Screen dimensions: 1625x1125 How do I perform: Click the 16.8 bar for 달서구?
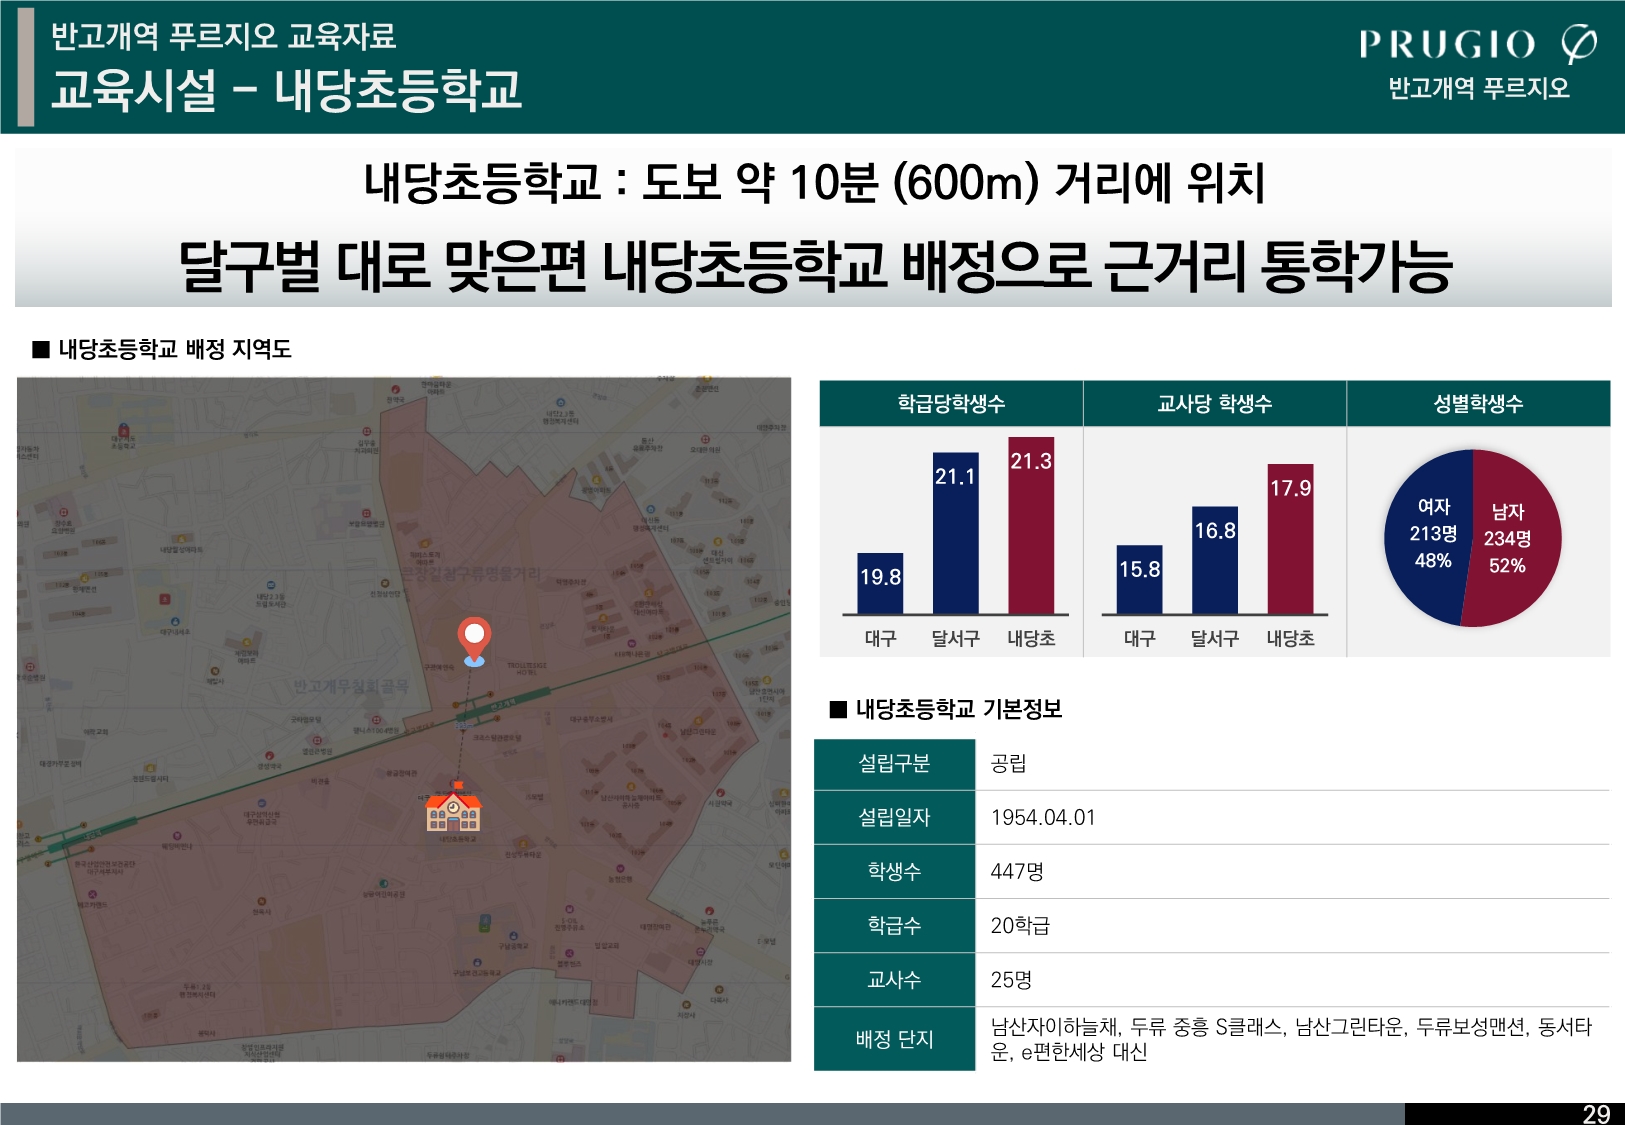(x=1215, y=560)
